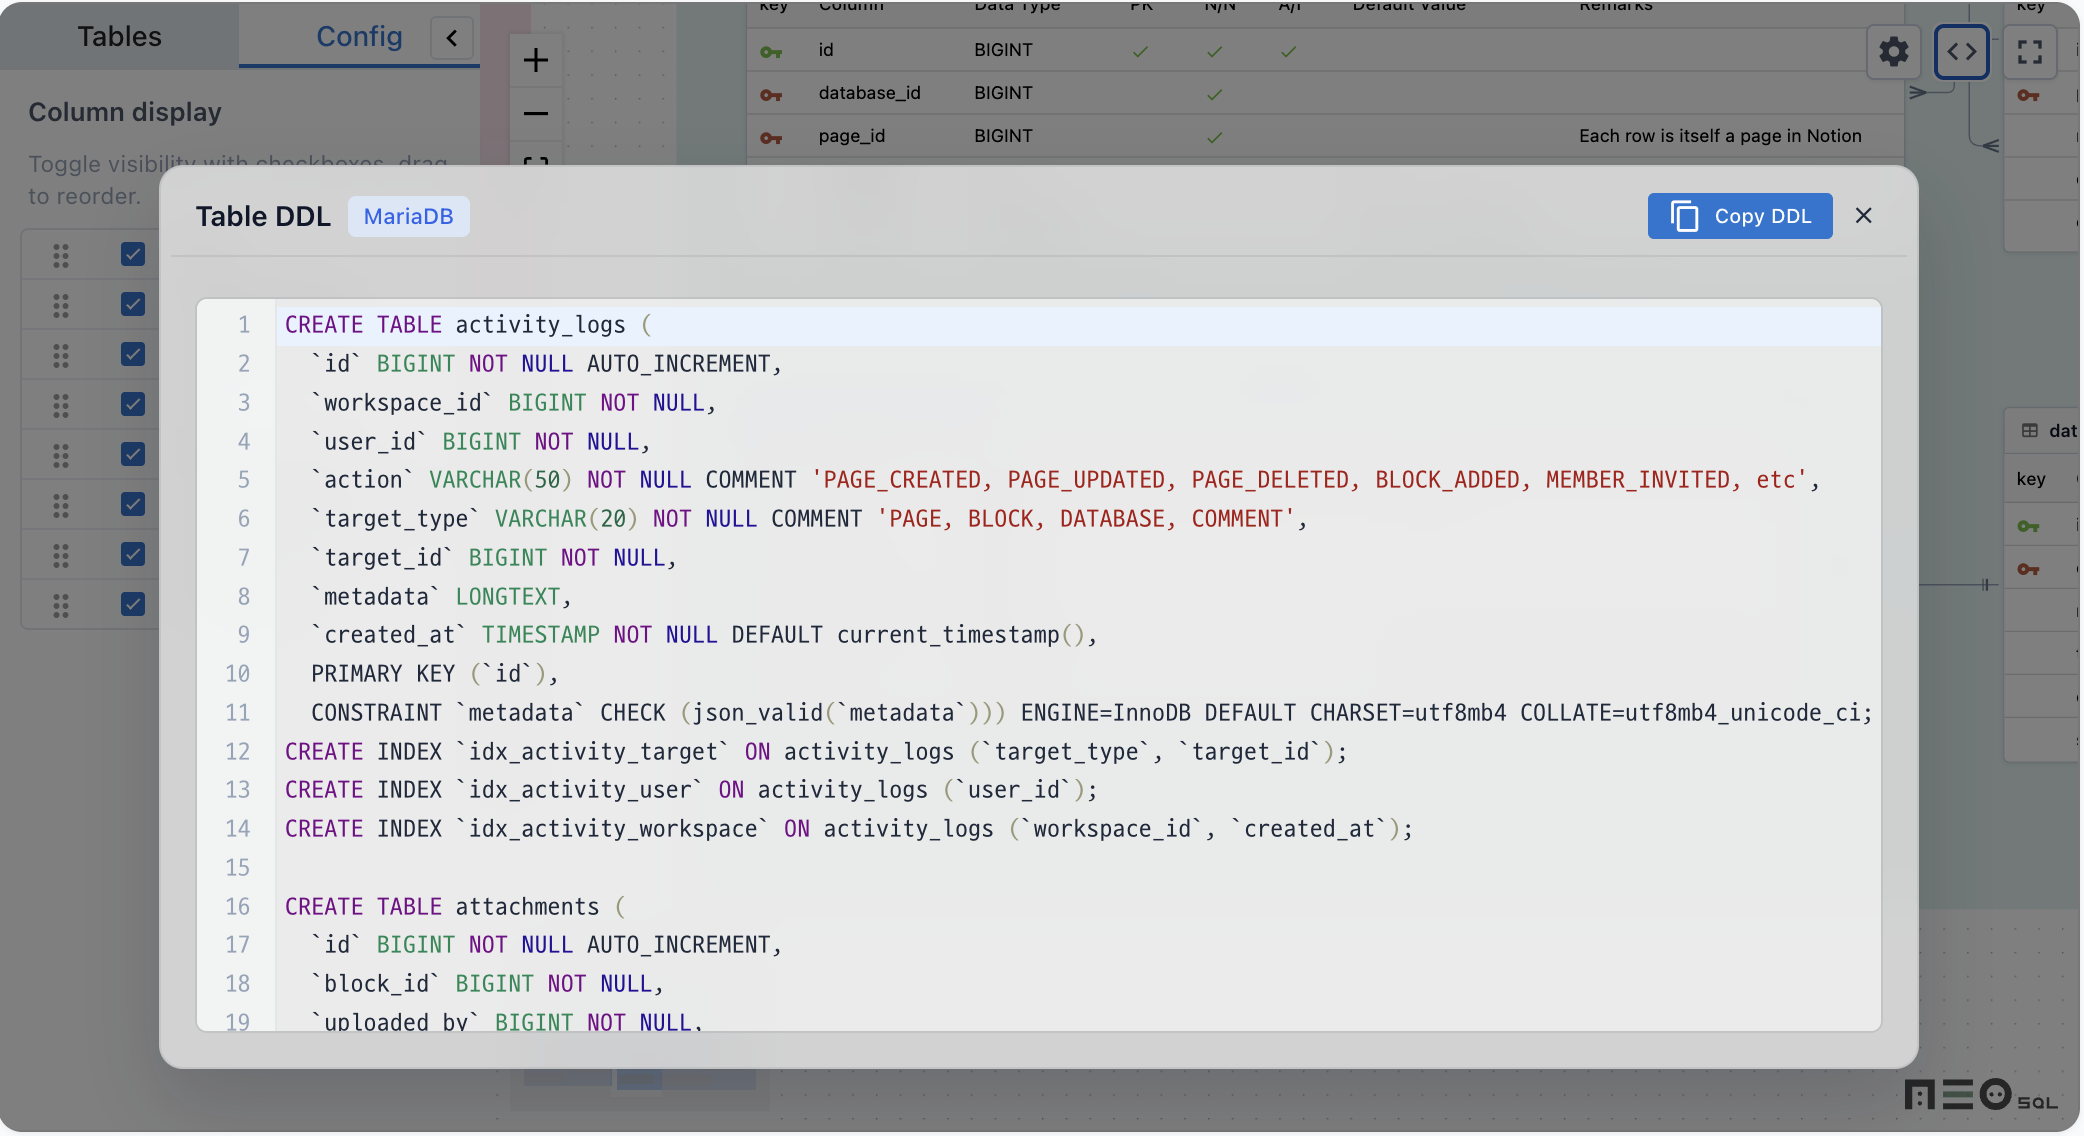This screenshot has height=1136, width=2084.
Task: Click the id column name cell
Action: (826, 50)
